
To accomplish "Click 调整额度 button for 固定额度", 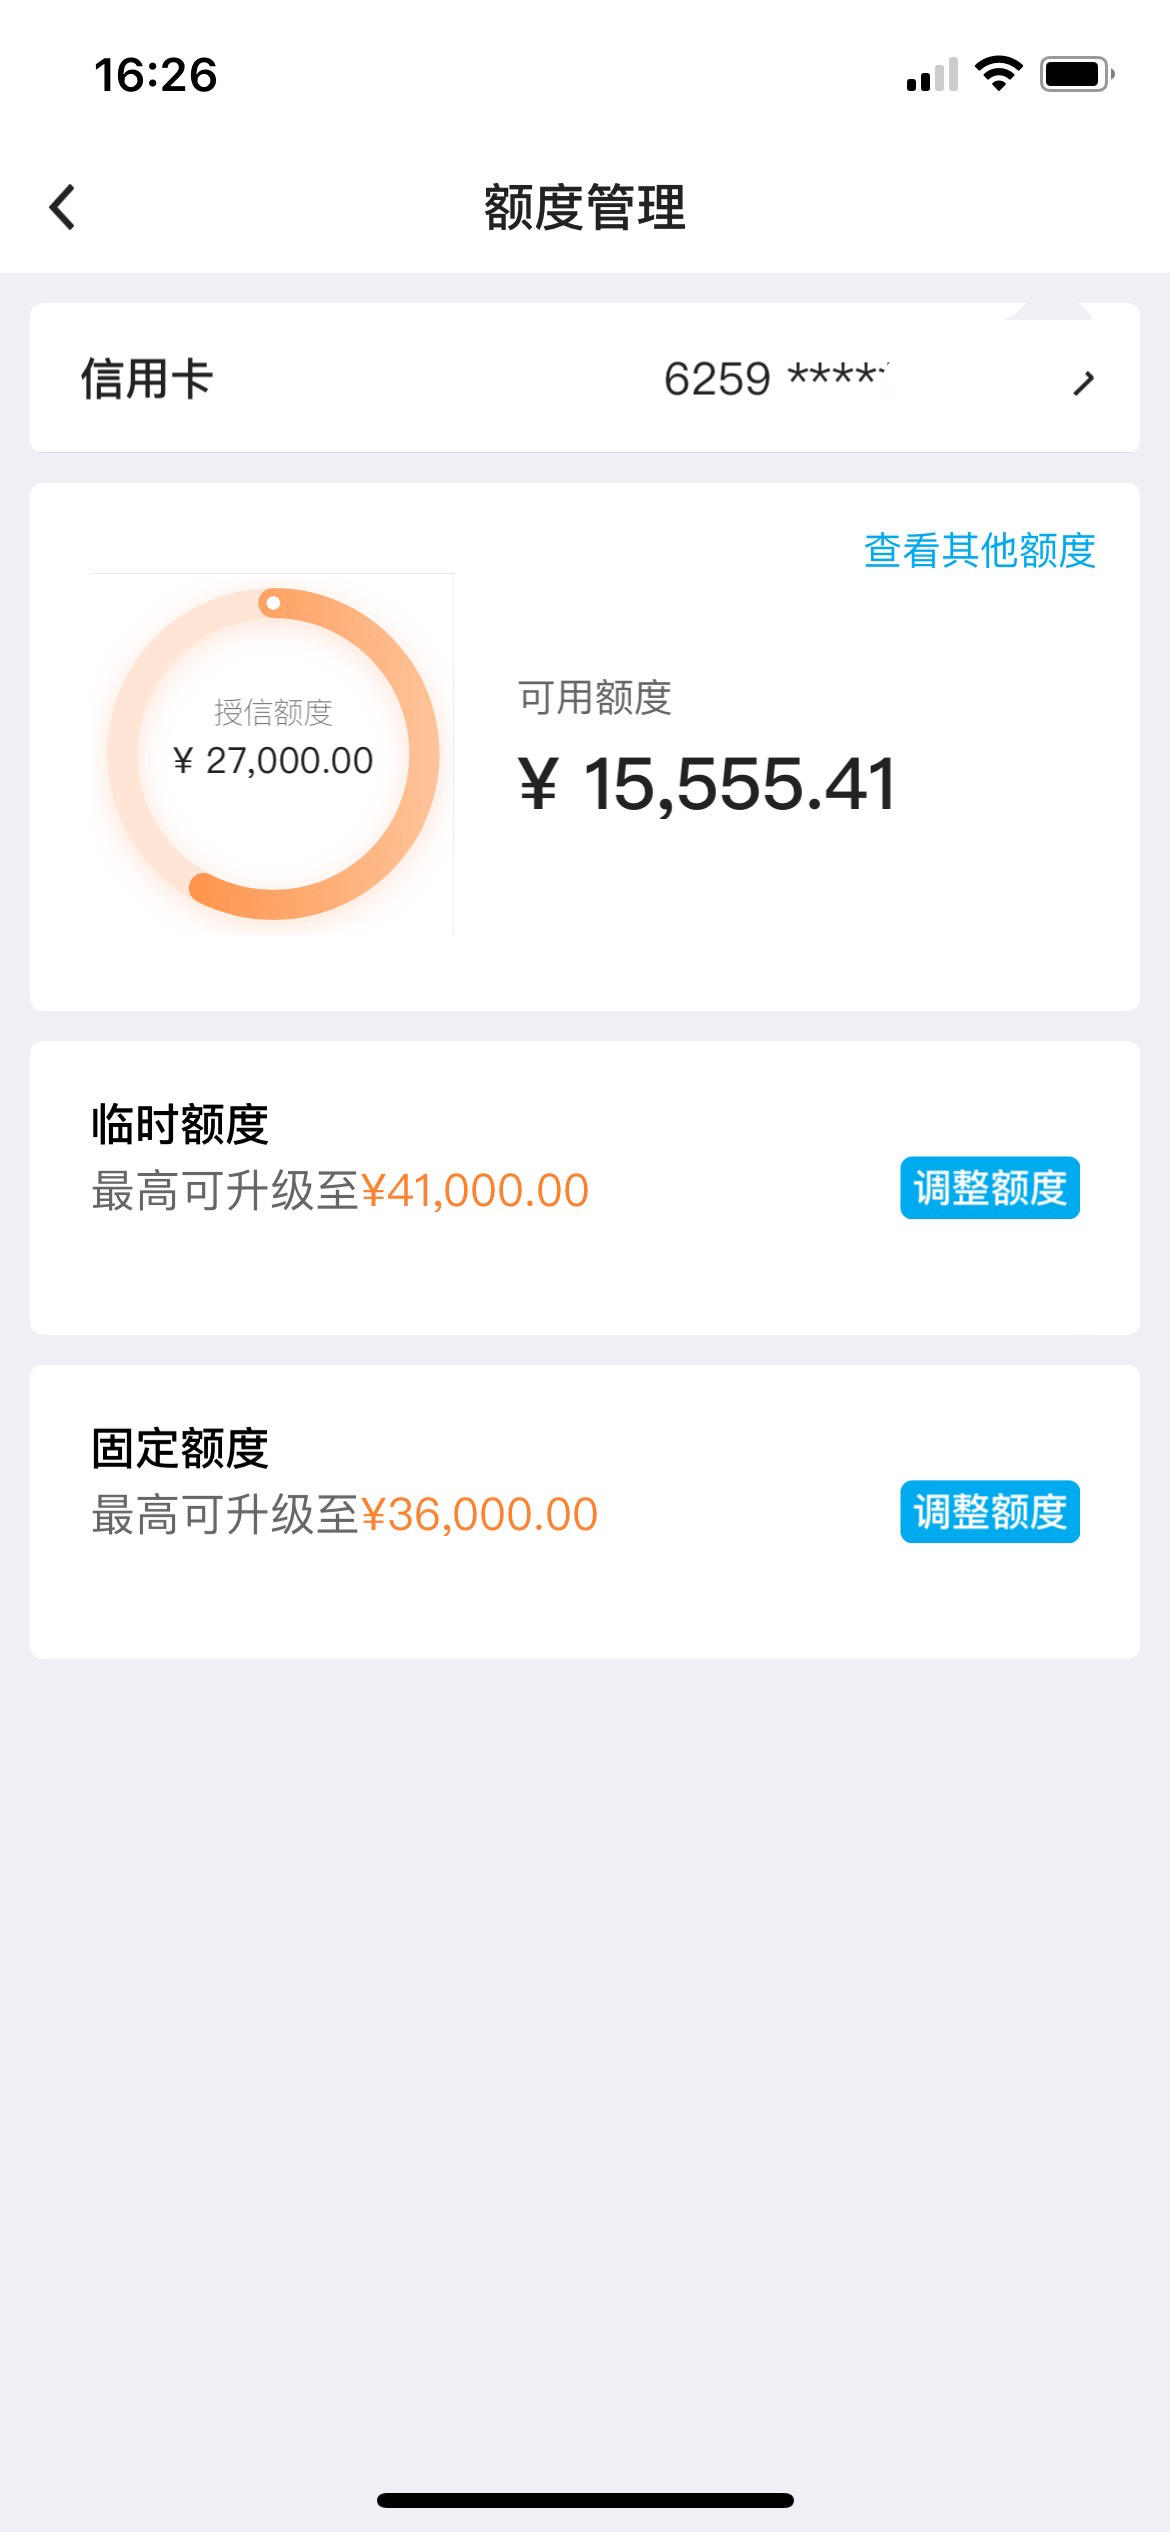I will click(990, 1511).
